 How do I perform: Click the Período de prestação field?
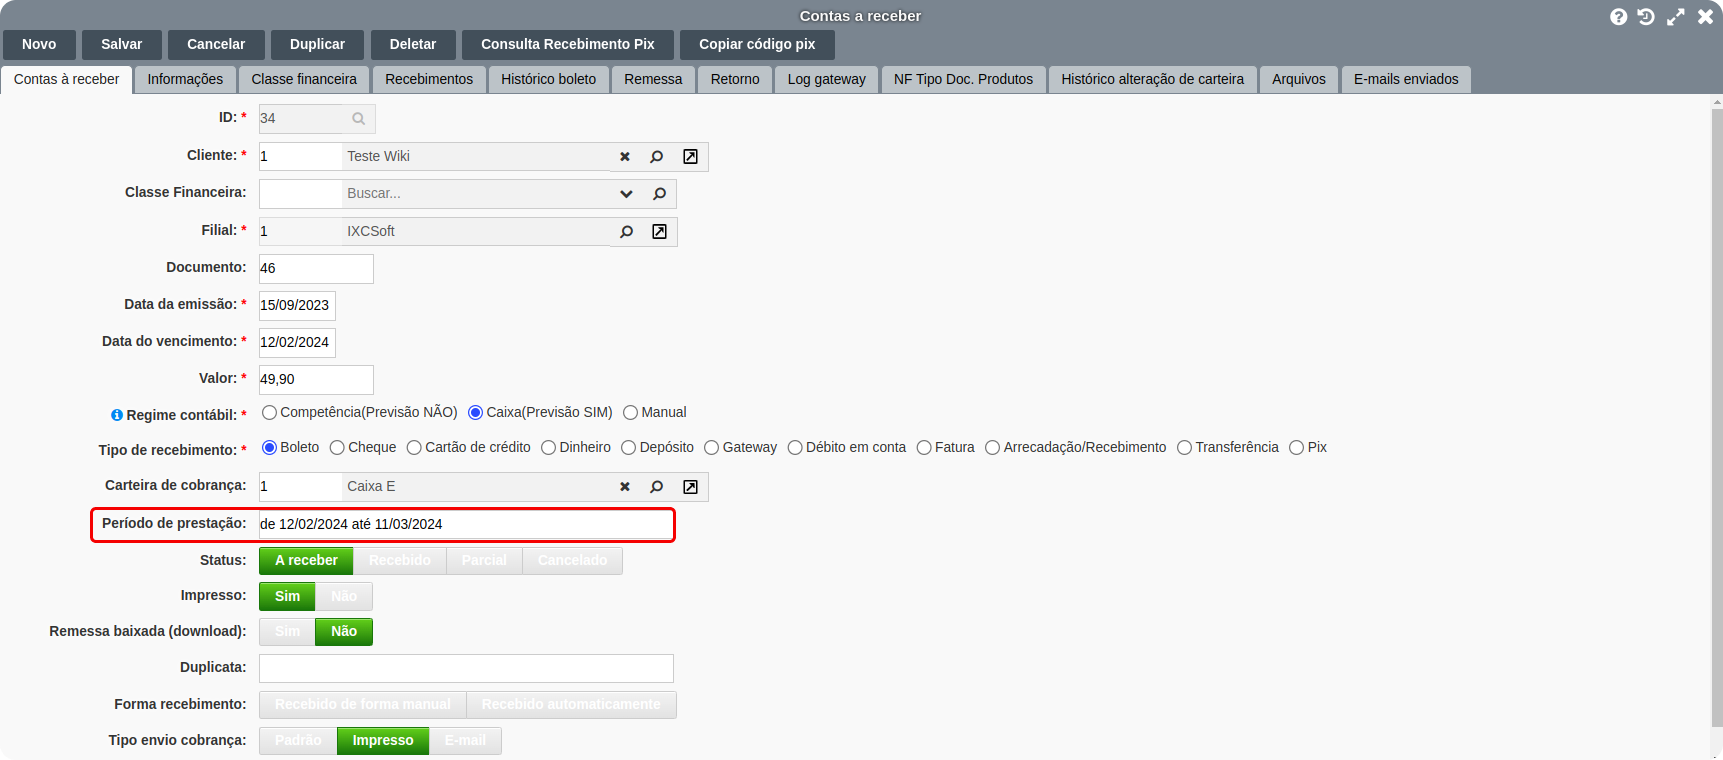pyautogui.click(x=466, y=525)
